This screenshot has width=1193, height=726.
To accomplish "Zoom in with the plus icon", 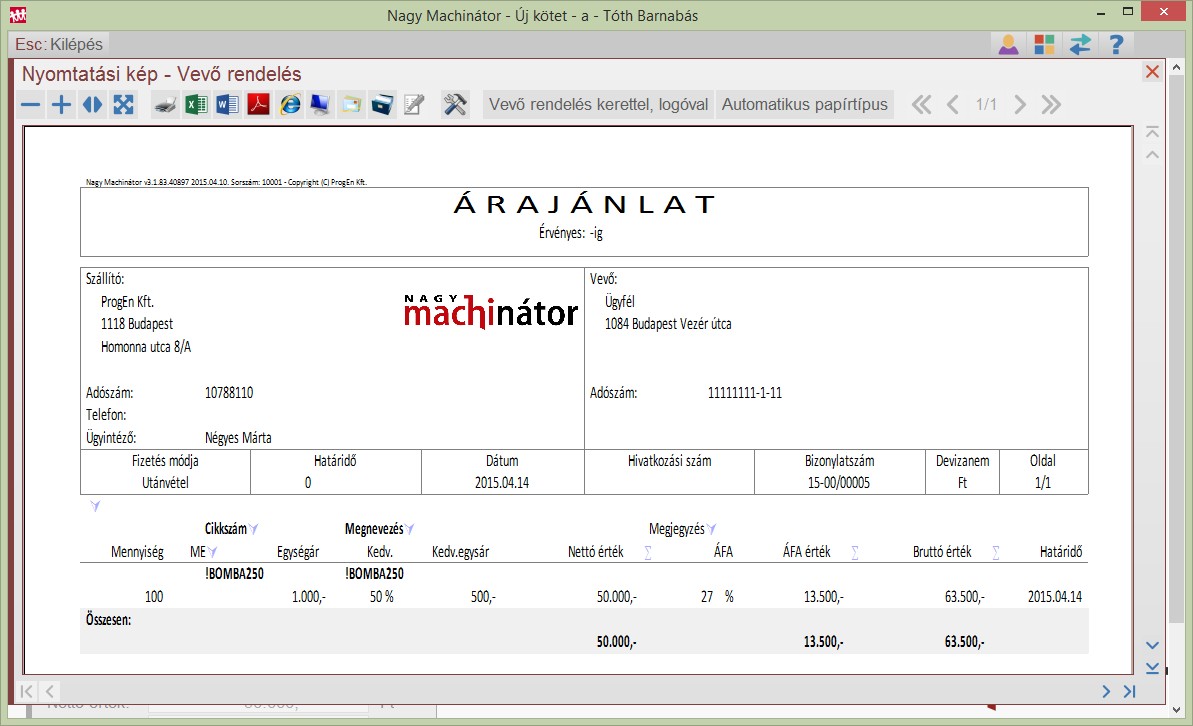I will pyautogui.click(x=62, y=105).
